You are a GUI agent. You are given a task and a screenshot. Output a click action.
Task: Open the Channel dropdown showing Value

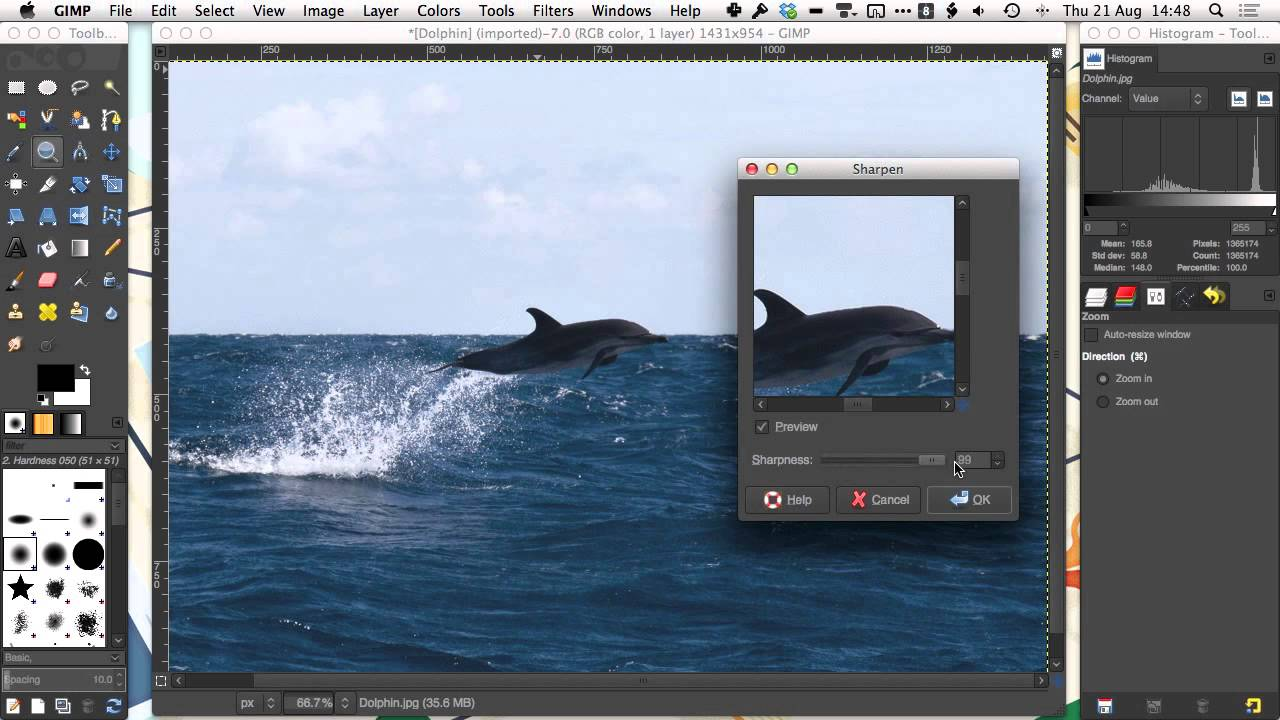(1166, 98)
